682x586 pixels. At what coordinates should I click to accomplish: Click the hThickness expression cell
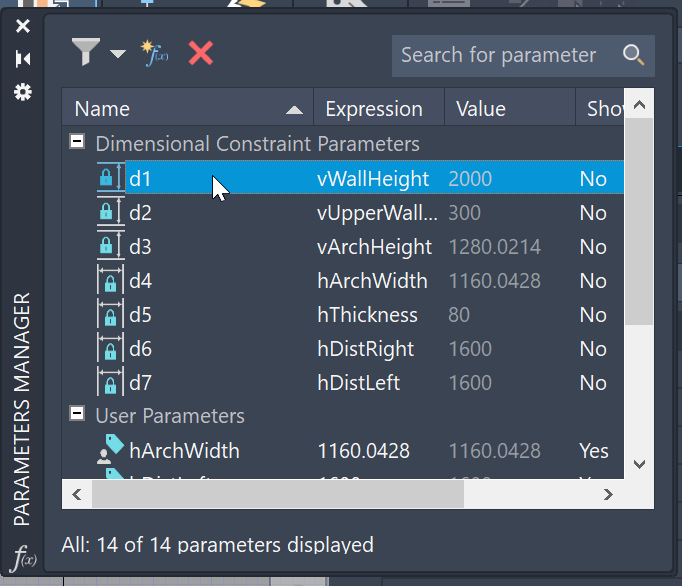point(368,315)
